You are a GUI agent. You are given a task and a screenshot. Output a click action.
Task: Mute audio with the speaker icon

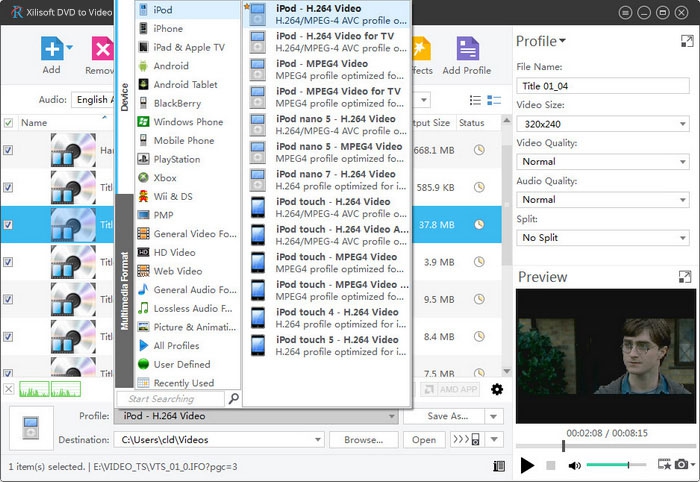pyautogui.click(x=575, y=465)
